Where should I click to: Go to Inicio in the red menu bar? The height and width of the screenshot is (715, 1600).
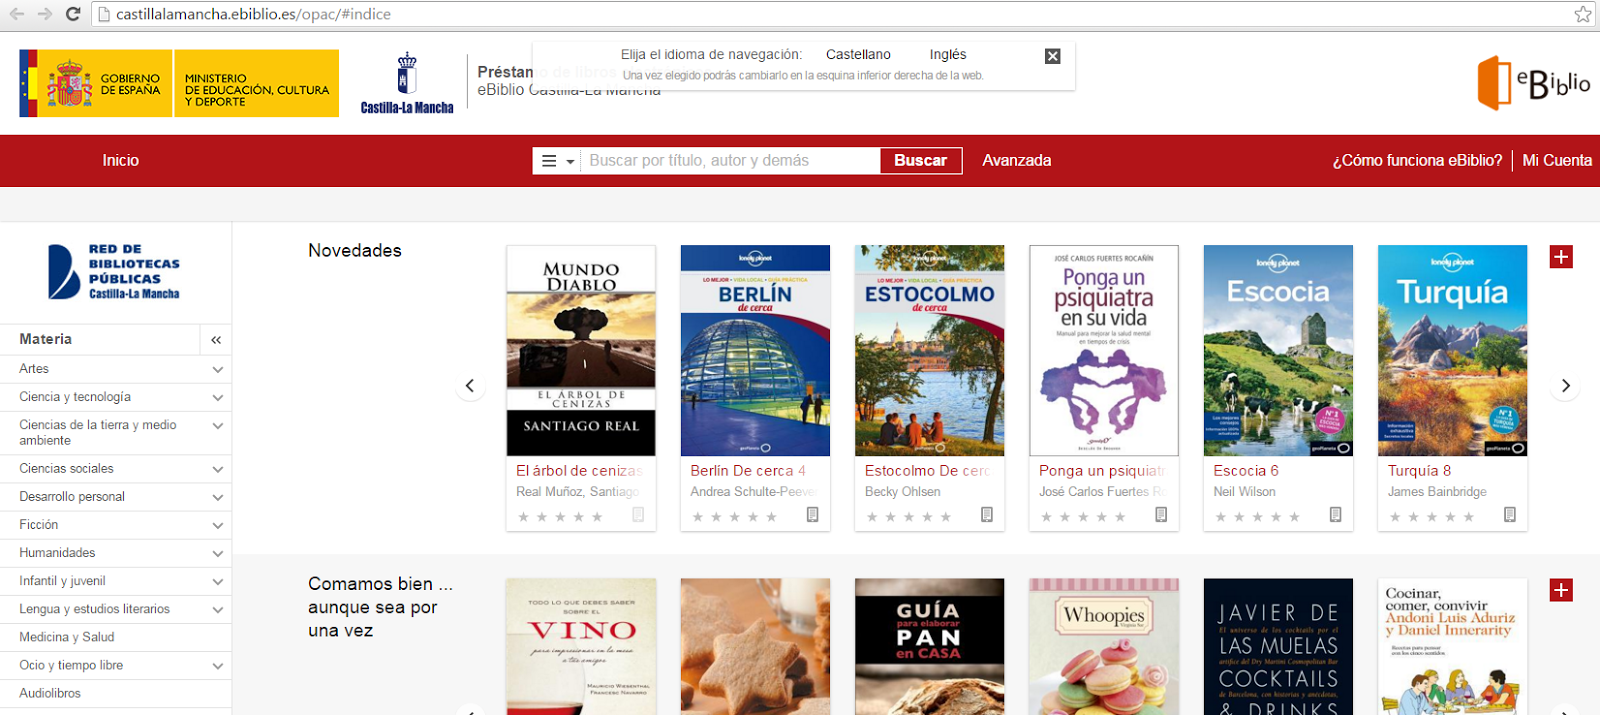[120, 160]
